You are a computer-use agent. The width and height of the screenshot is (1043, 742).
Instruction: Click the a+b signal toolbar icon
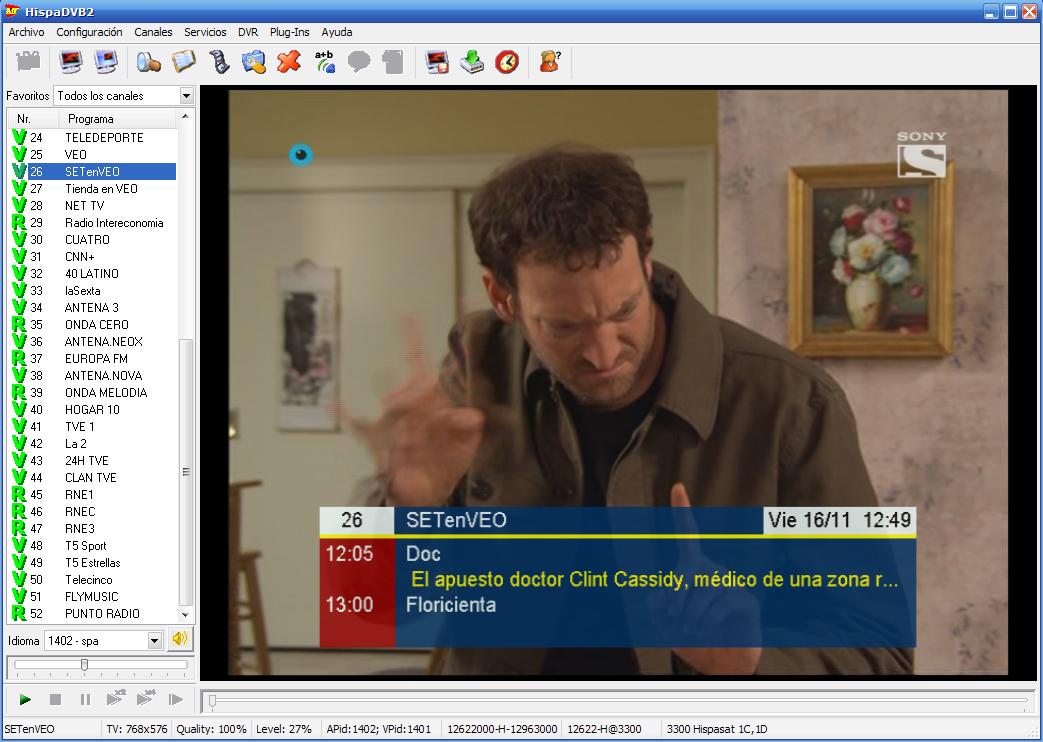(x=324, y=62)
